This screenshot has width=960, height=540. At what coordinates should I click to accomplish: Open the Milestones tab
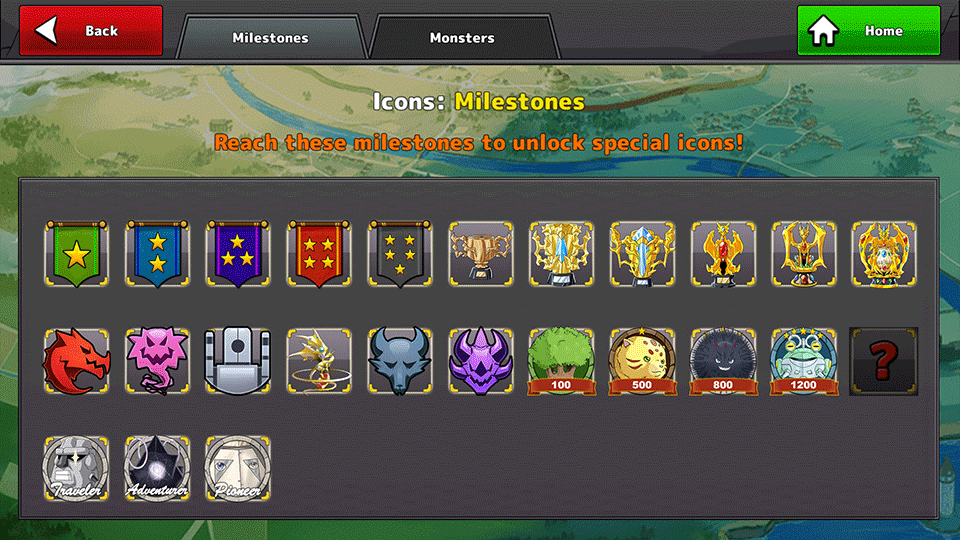270,37
